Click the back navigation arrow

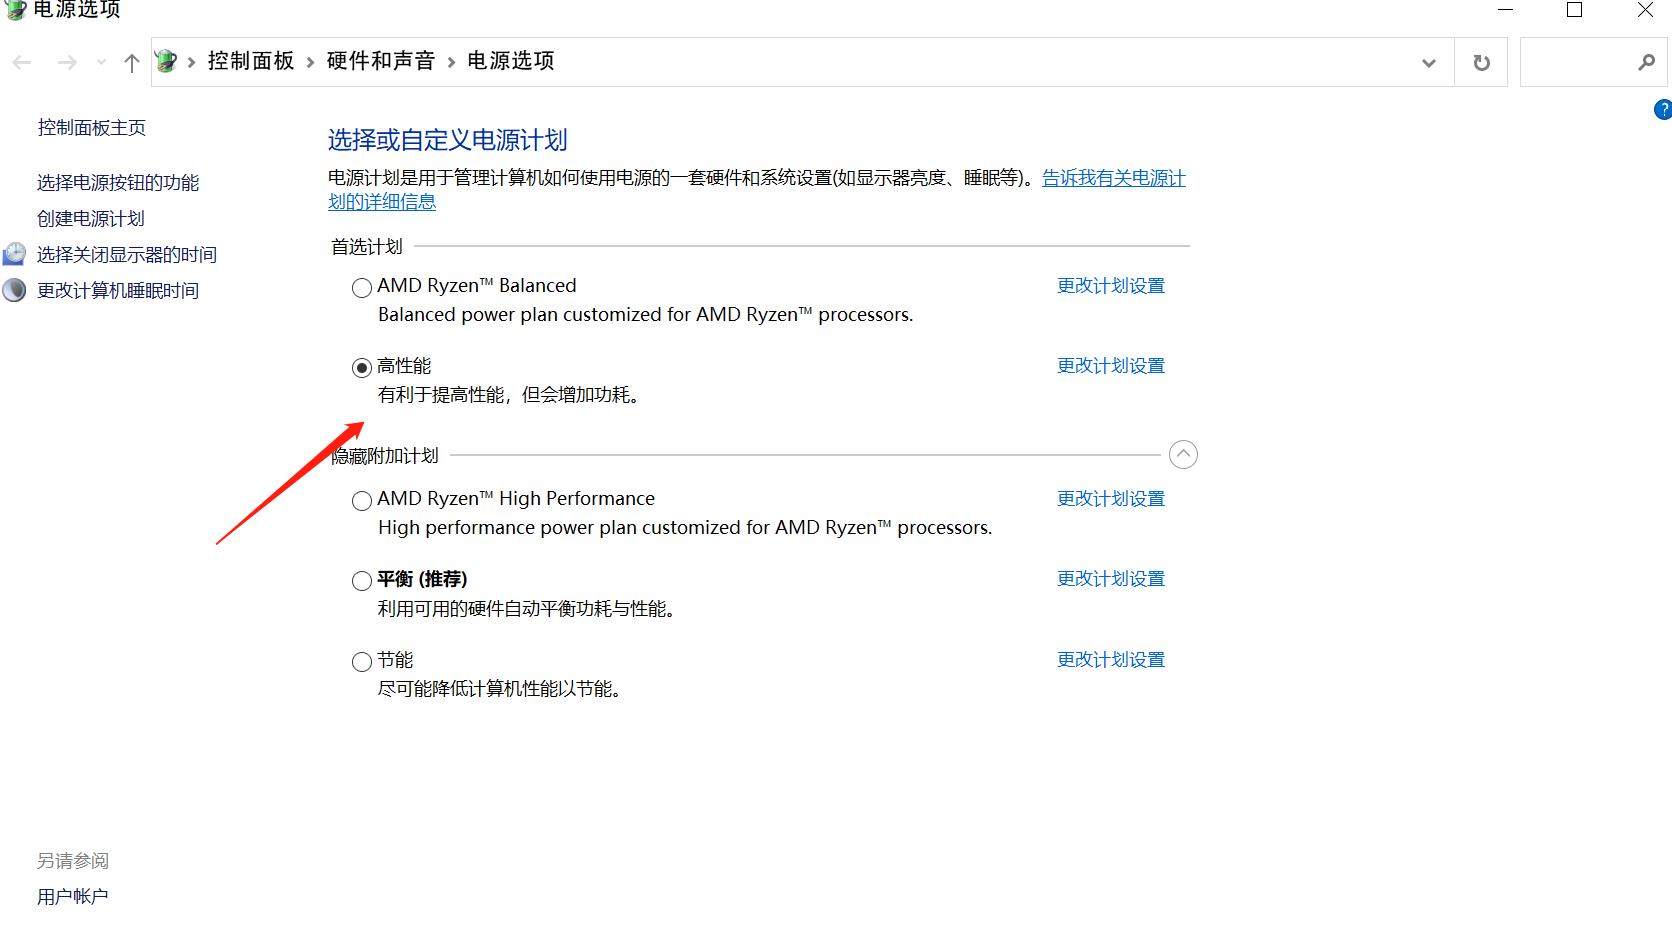click(22, 62)
